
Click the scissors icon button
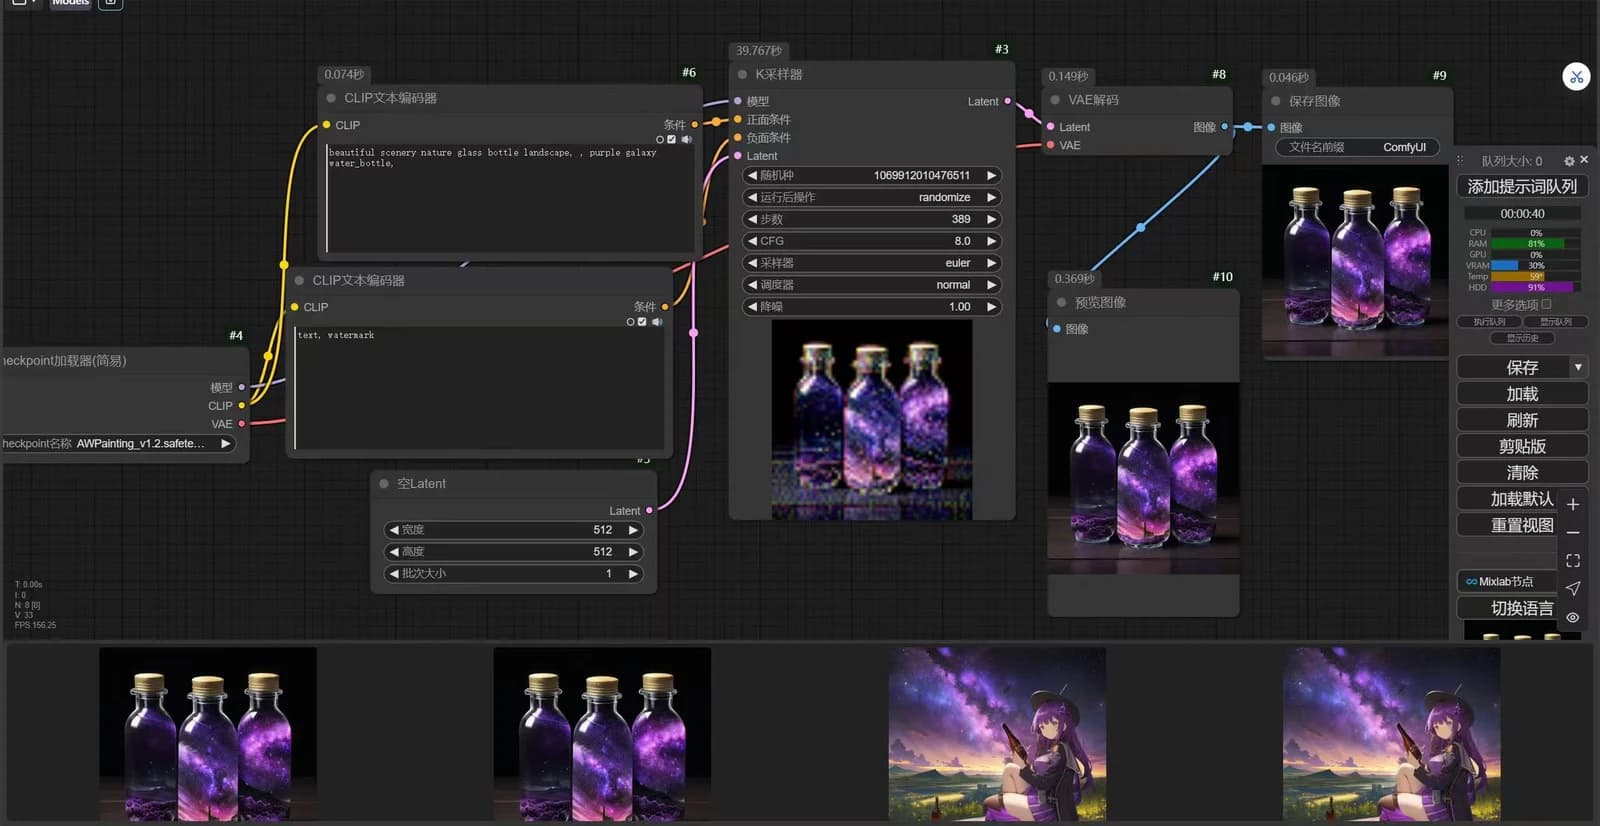tap(1576, 77)
